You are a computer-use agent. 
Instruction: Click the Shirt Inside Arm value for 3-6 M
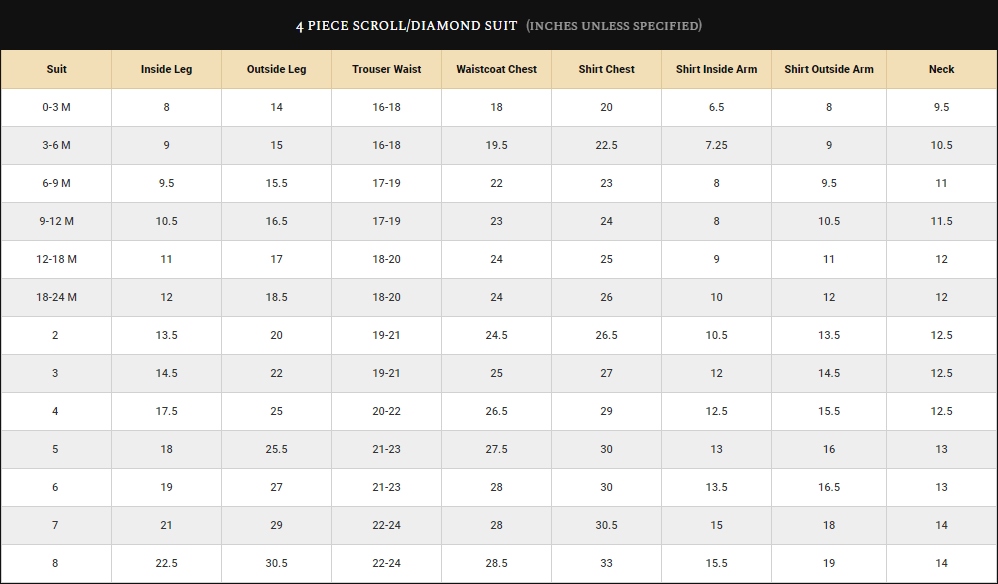(x=716, y=146)
